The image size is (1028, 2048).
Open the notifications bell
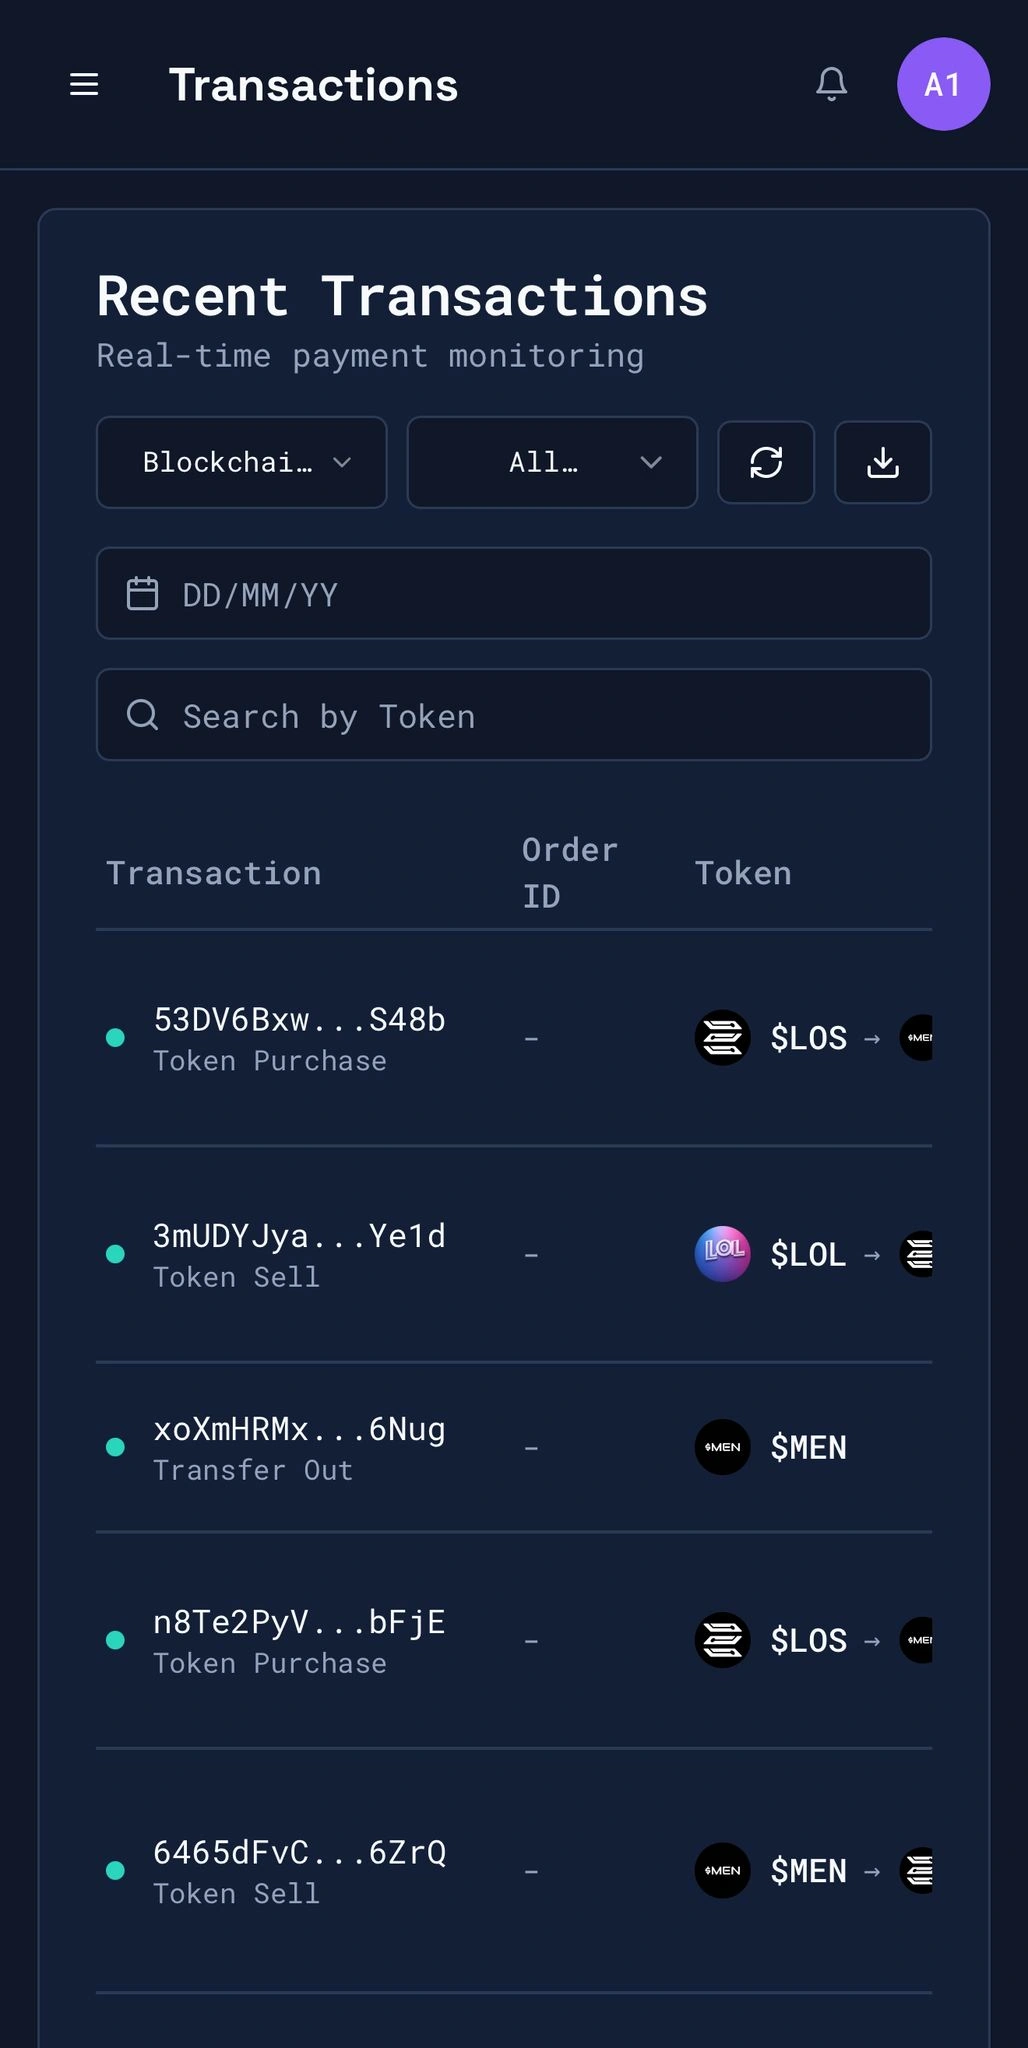(831, 85)
